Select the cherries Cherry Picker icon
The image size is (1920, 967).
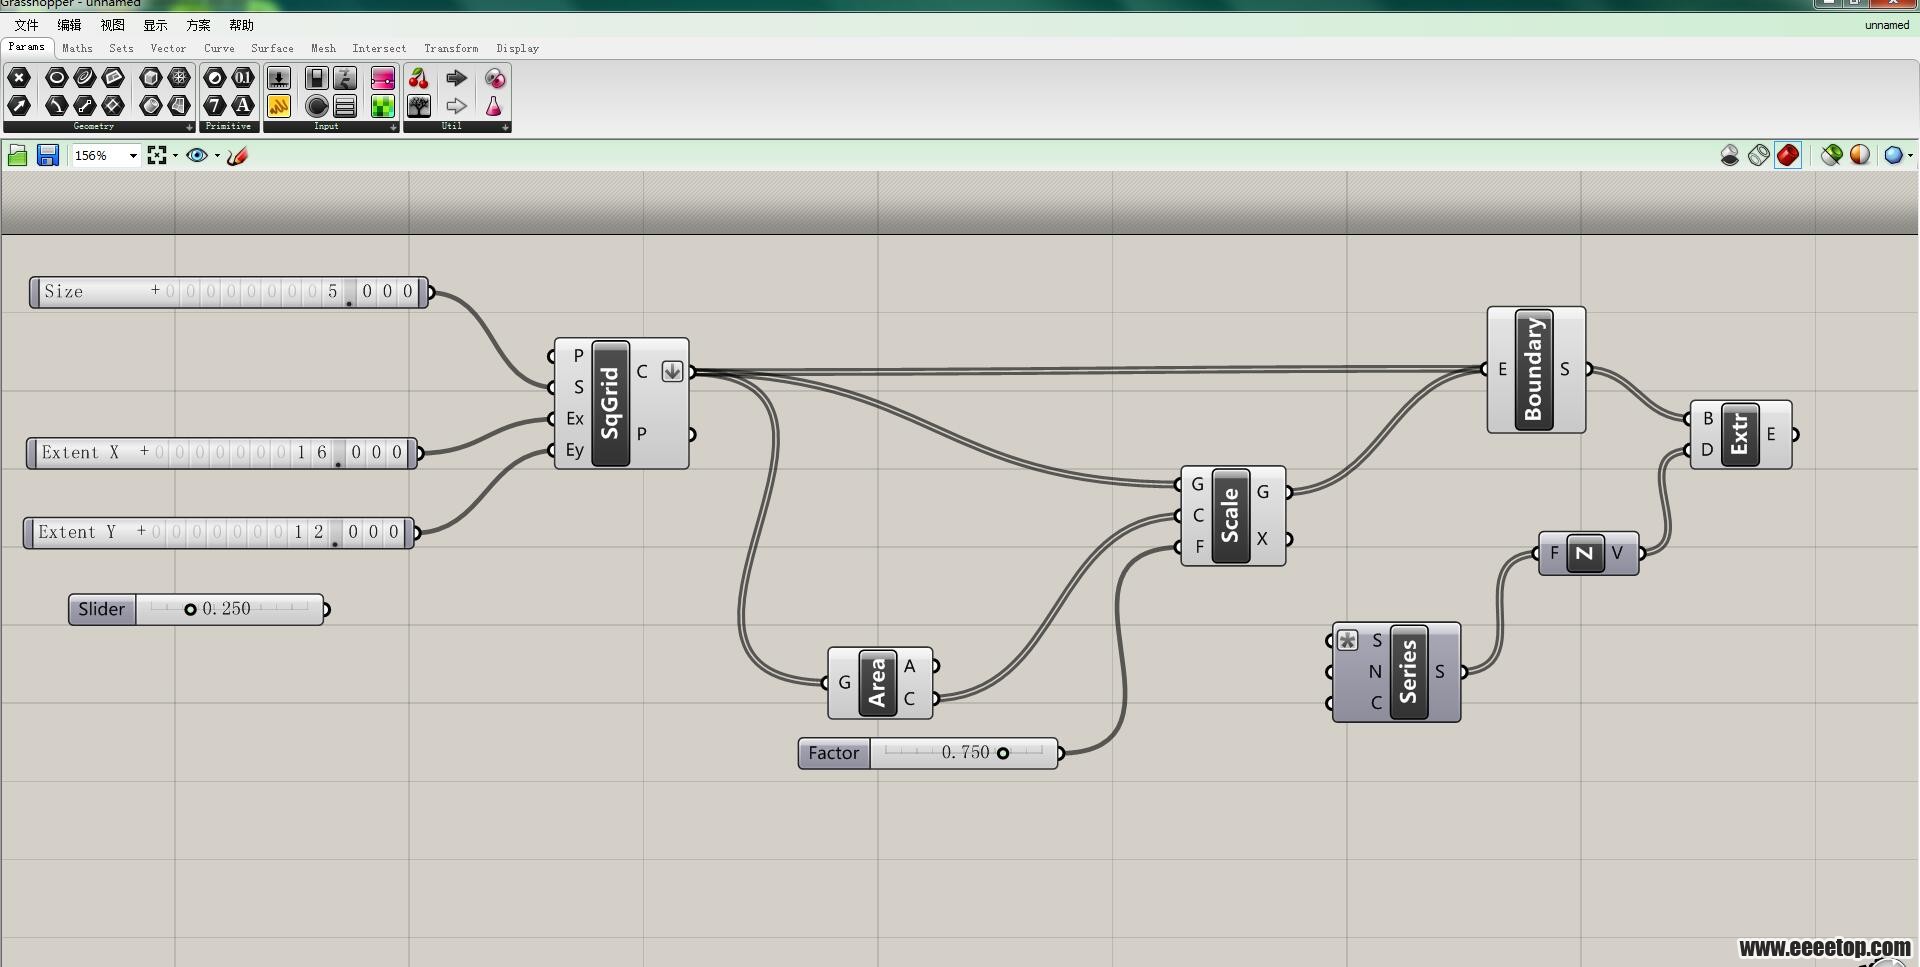pyautogui.click(x=418, y=77)
